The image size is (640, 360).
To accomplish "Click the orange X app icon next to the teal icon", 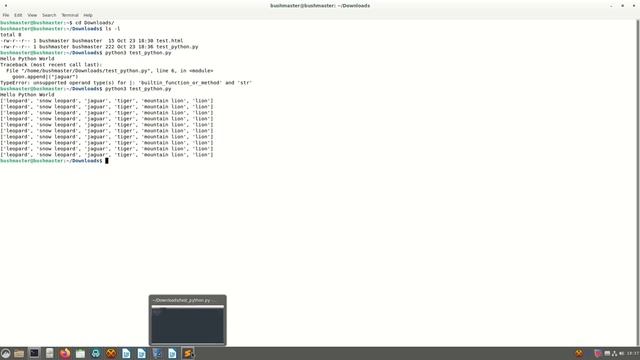I will click(111, 353).
